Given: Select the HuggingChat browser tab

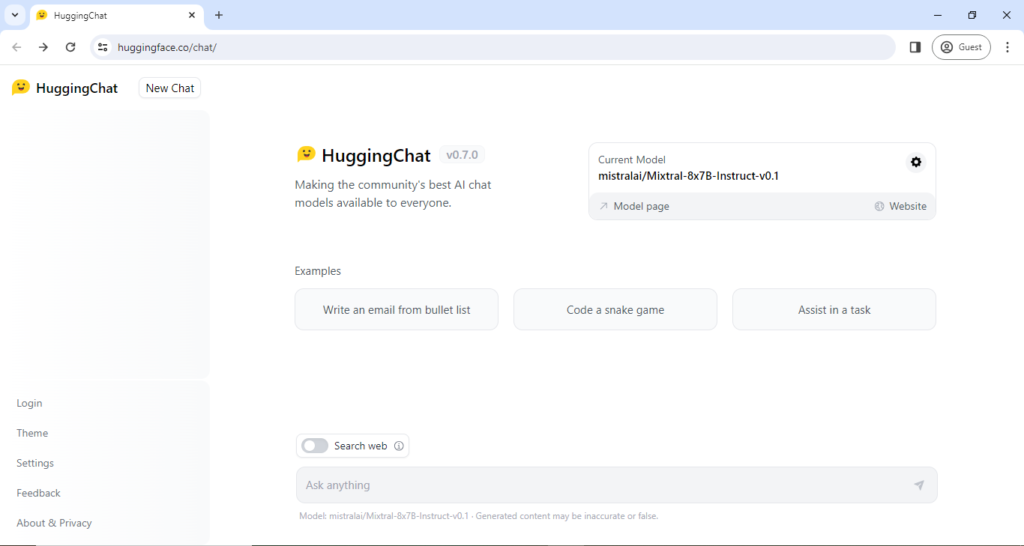Looking at the screenshot, I should (110, 15).
